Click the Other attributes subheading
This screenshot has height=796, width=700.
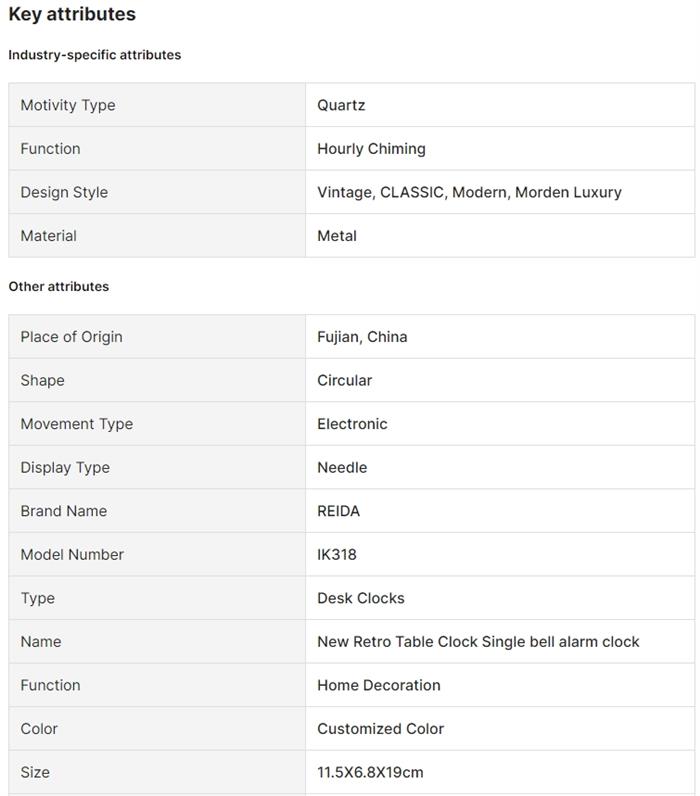[x=59, y=286]
